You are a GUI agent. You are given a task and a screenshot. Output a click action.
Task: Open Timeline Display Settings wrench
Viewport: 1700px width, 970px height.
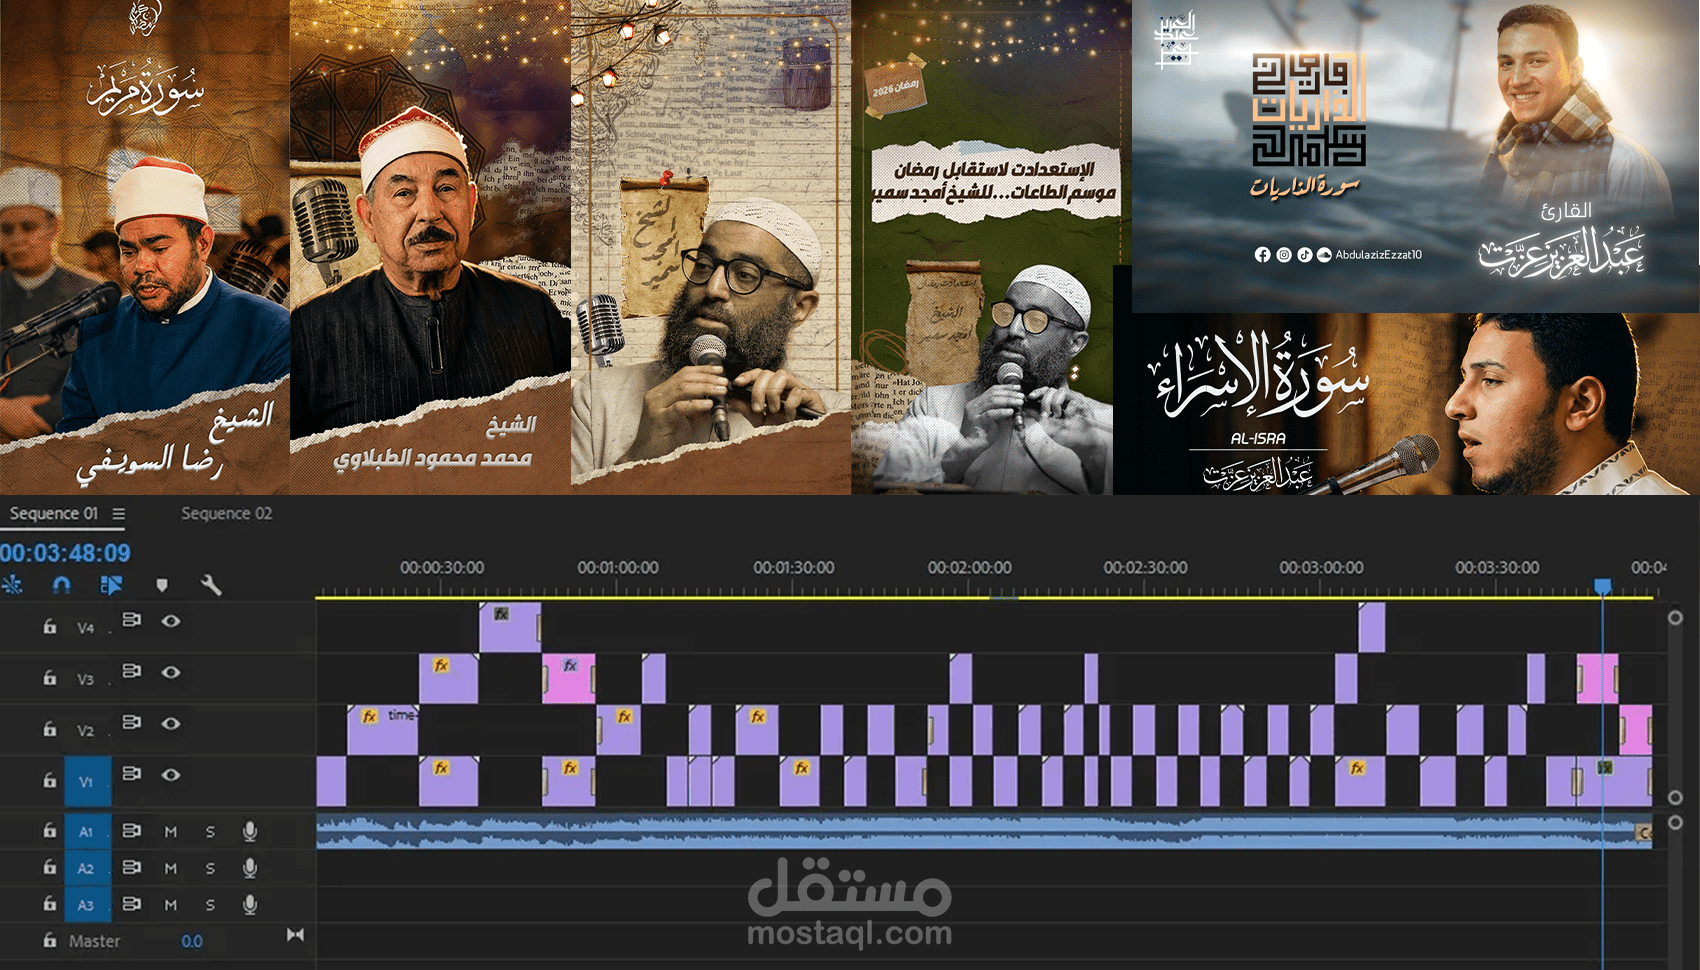[x=211, y=585]
